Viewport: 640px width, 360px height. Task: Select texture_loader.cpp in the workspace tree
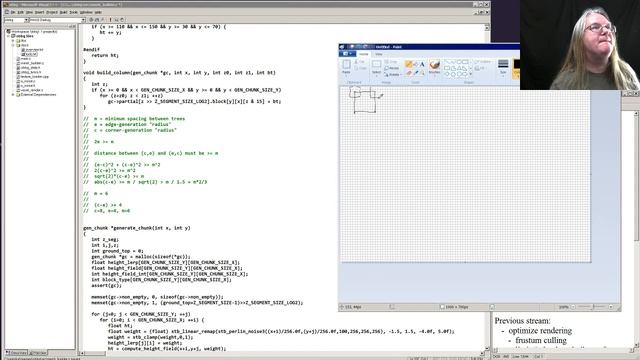coord(33,77)
